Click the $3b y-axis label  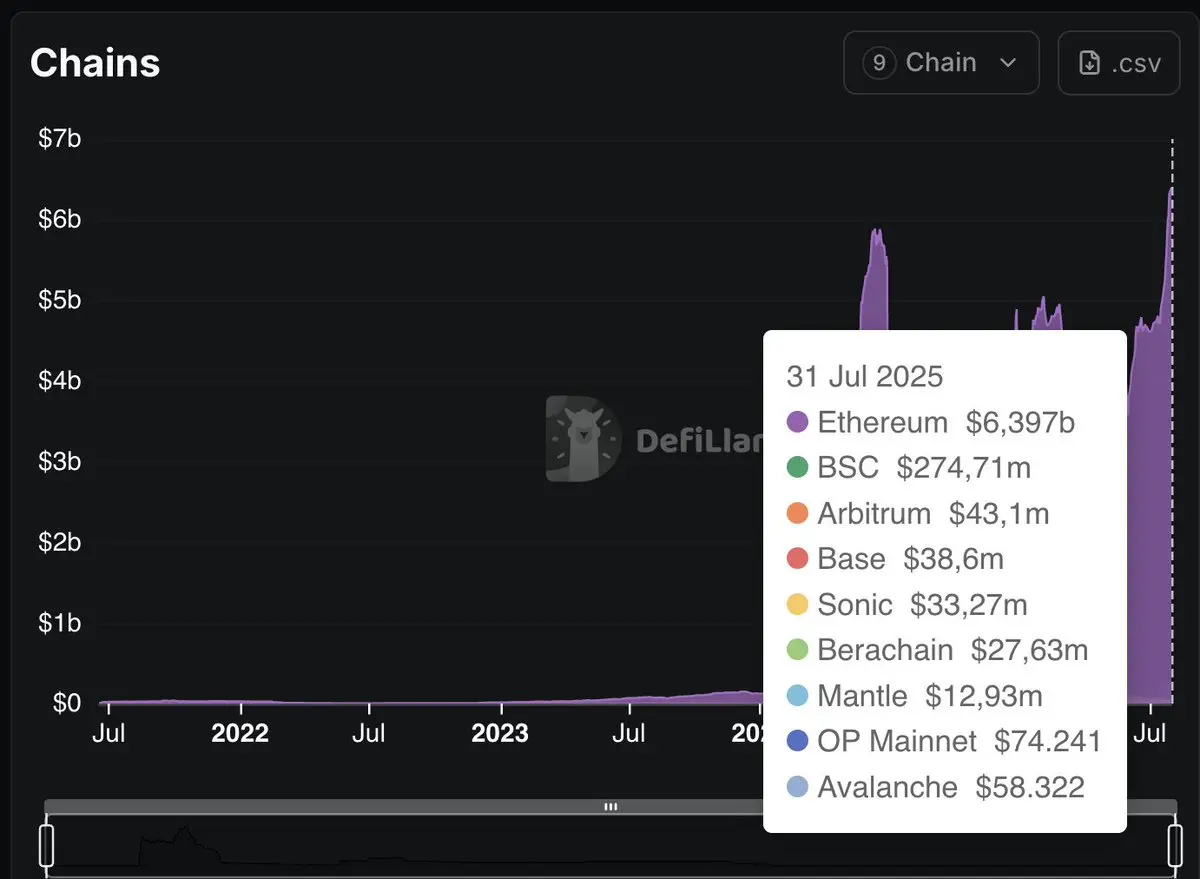pos(60,462)
